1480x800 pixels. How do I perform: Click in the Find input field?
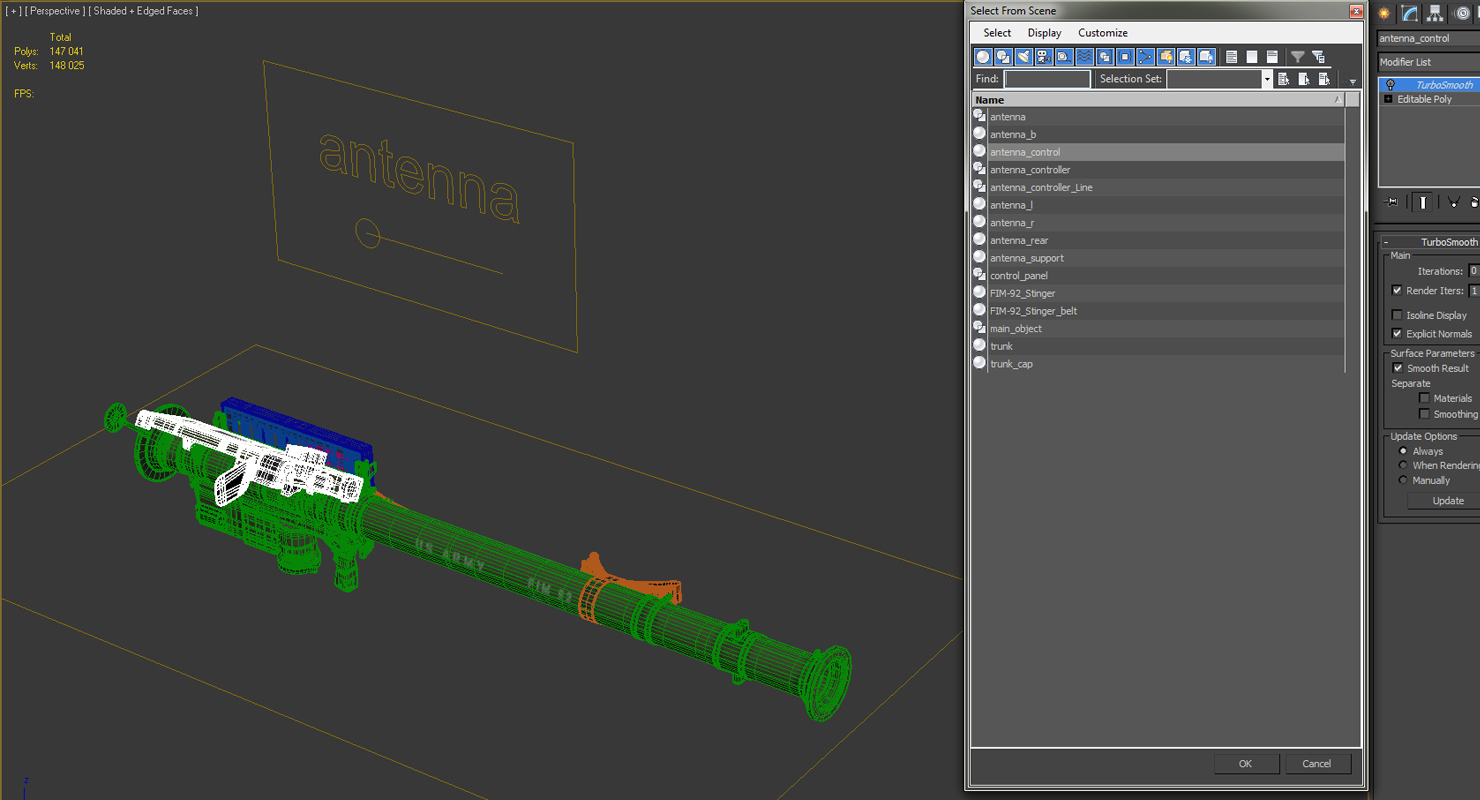(x=1047, y=79)
